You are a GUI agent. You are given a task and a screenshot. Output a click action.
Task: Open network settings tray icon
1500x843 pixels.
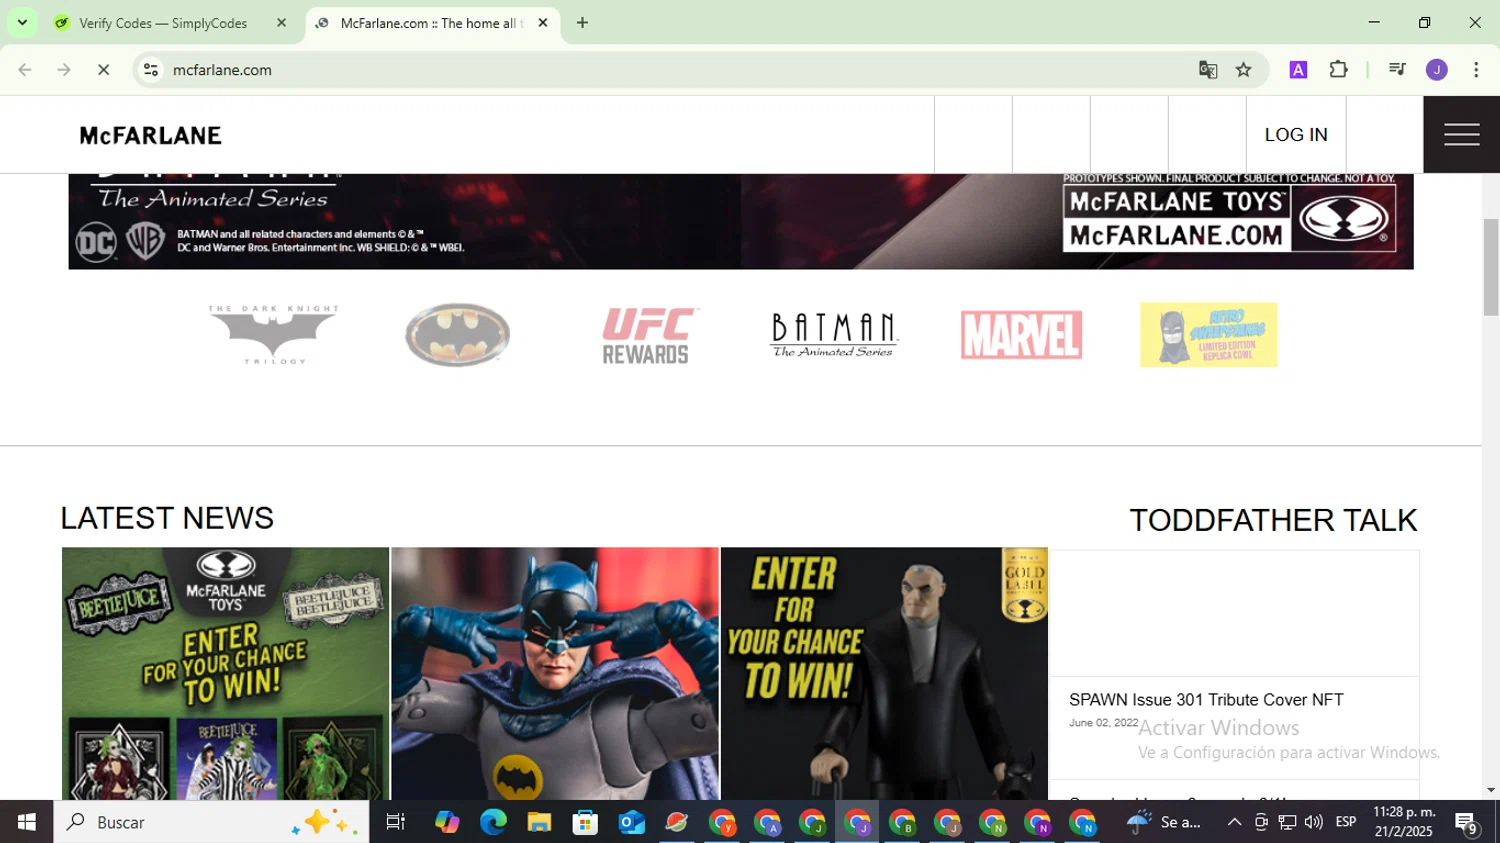point(1287,822)
